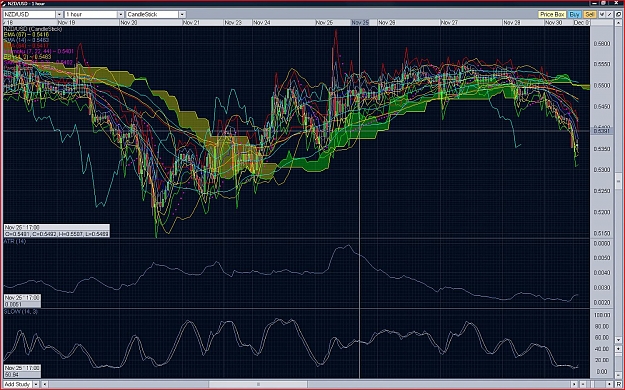Image resolution: width=625 pixels, height=390 pixels.
Task: Click the EMA (87) legend entry
Action: pyautogui.click(x=26, y=35)
